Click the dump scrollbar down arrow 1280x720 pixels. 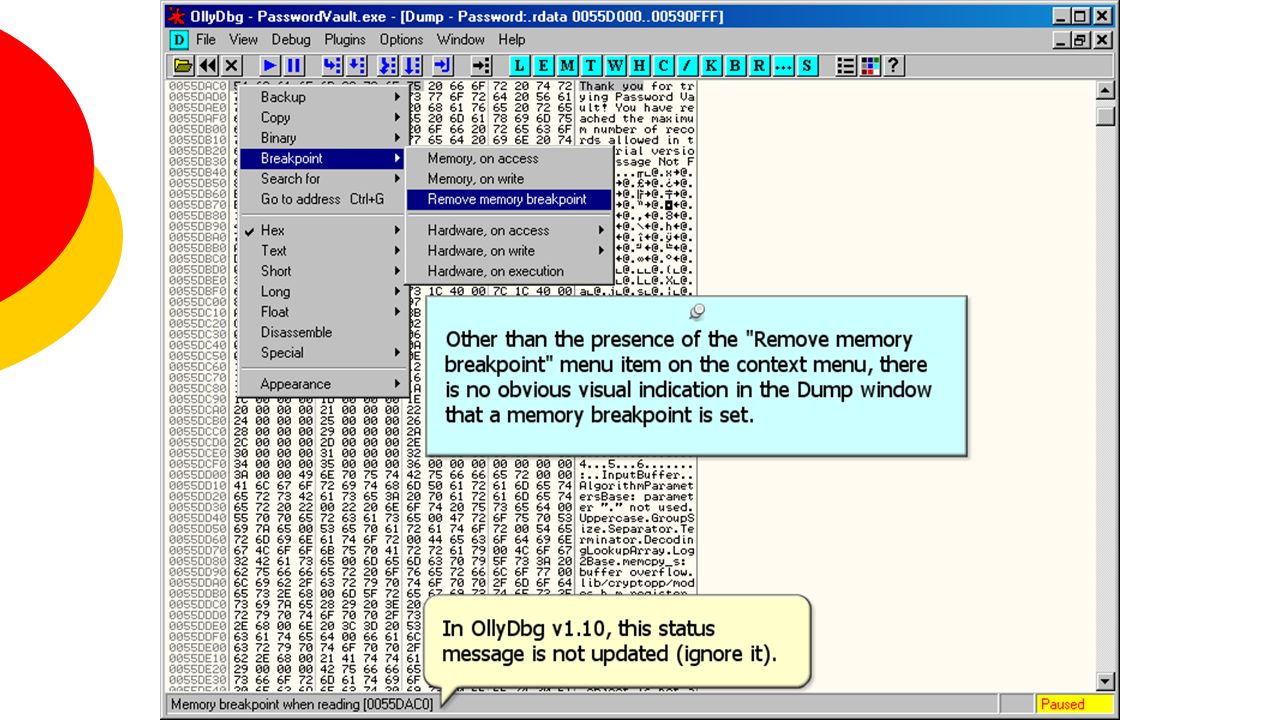(1105, 682)
